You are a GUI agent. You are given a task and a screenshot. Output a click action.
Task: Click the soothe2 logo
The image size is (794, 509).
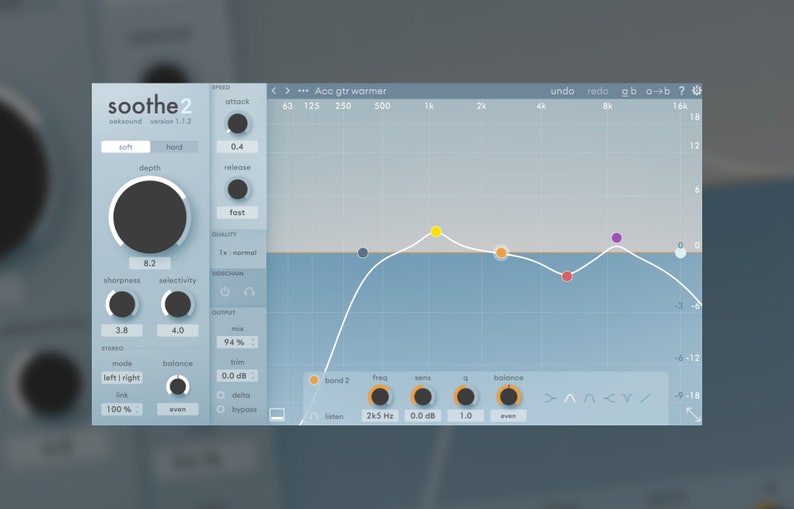(149, 106)
